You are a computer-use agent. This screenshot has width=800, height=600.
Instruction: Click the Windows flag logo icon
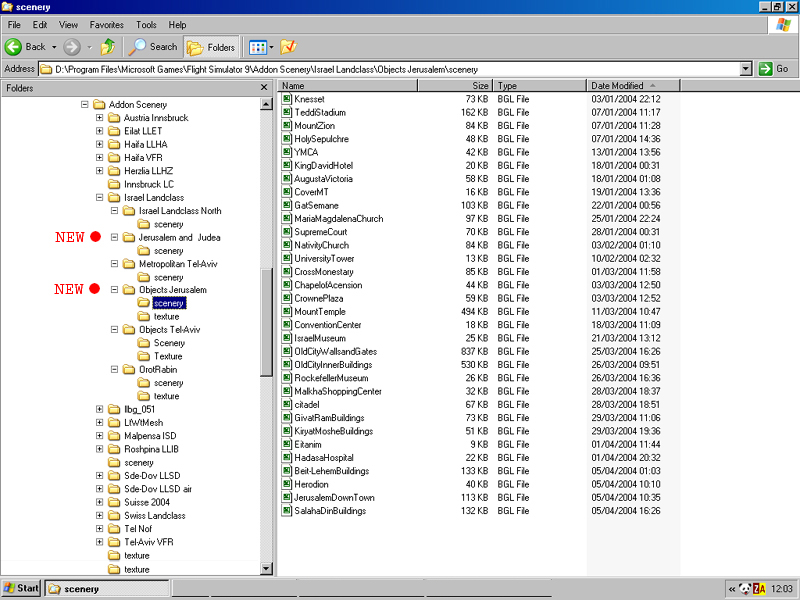[x=784, y=24]
